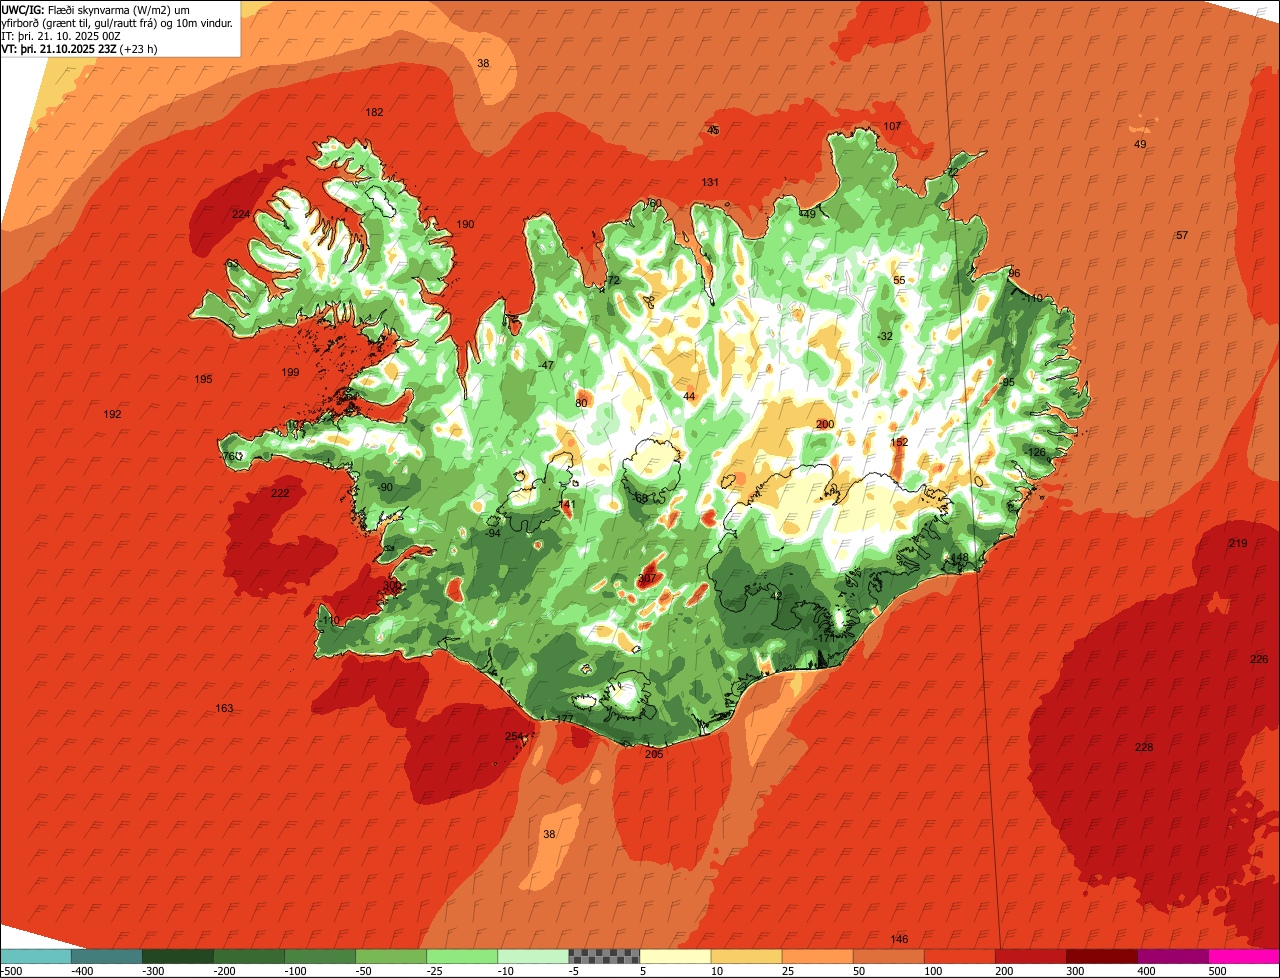Click the dark teal -400 to -300 legend swatch
Image resolution: width=1280 pixels, height=978 pixels.
(x=106, y=956)
